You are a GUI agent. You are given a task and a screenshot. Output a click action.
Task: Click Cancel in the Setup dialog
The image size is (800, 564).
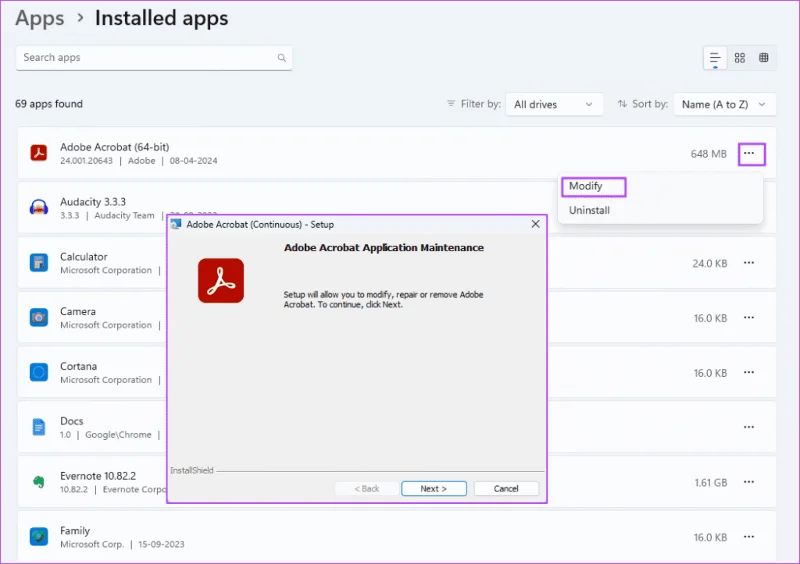[x=506, y=488]
